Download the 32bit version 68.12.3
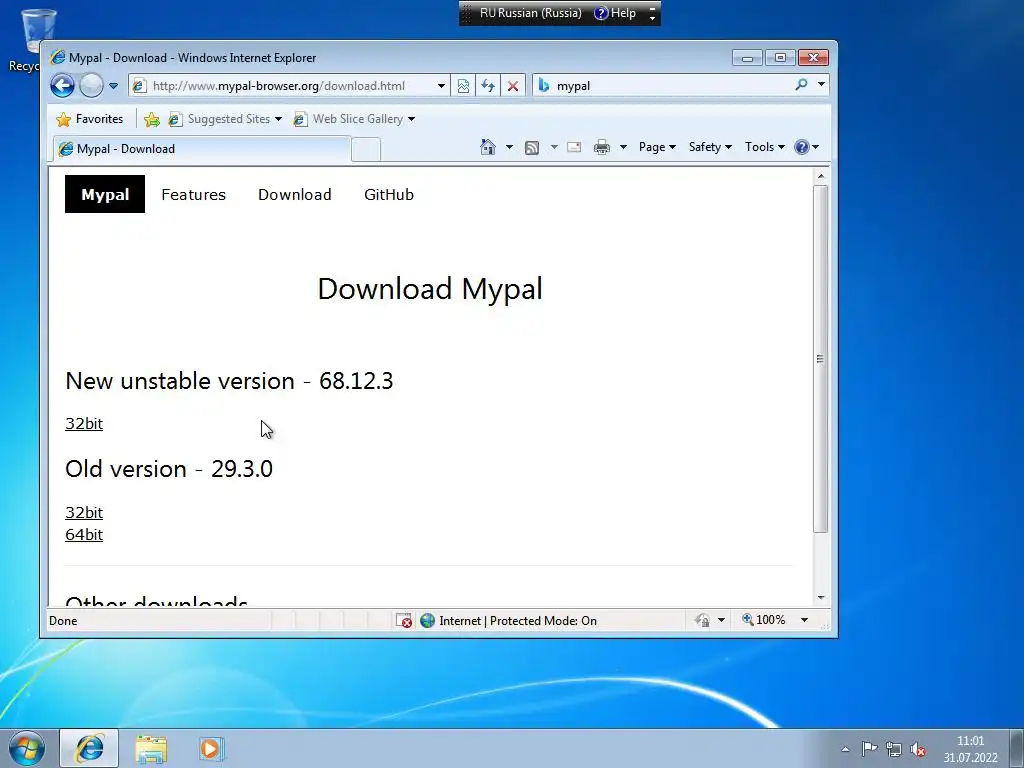This screenshot has width=1024, height=768. coord(84,423)
